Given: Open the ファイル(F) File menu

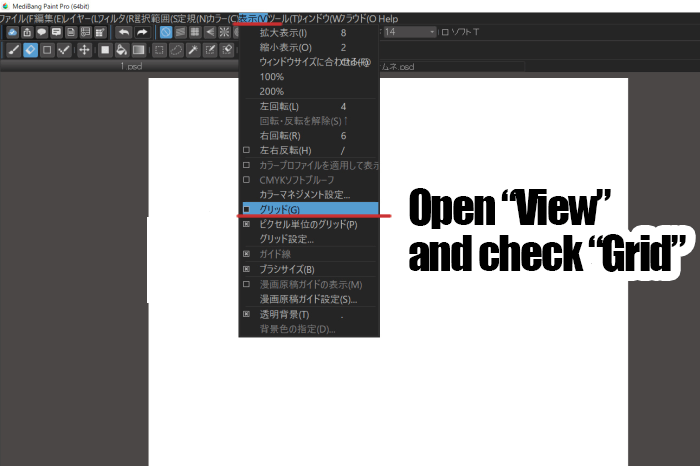Looking at the screenshot, I should 17,19.
